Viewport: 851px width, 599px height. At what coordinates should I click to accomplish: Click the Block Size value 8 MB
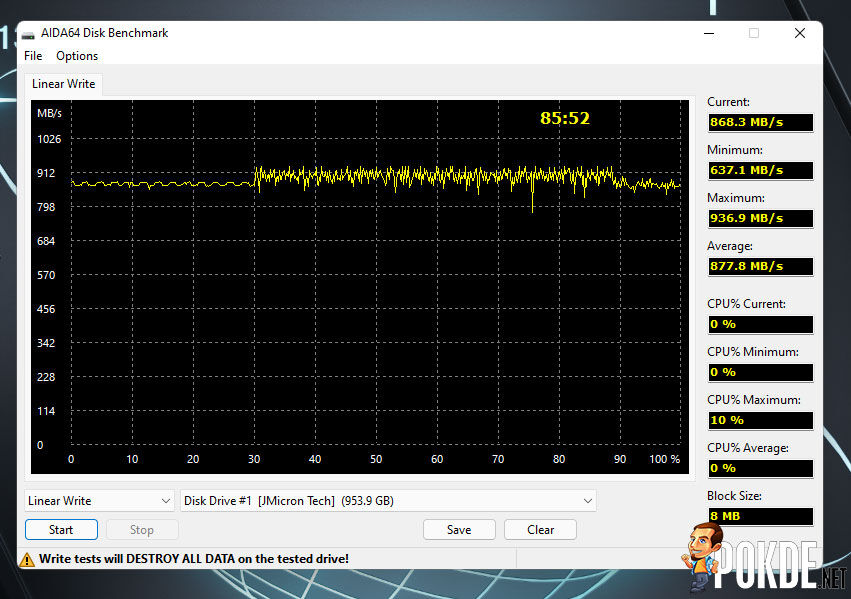tap(760, 516)
